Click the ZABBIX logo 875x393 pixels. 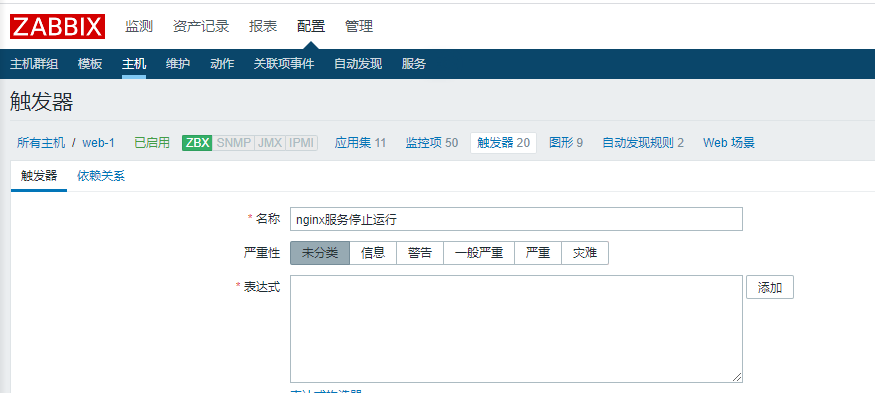coord(57,26)
